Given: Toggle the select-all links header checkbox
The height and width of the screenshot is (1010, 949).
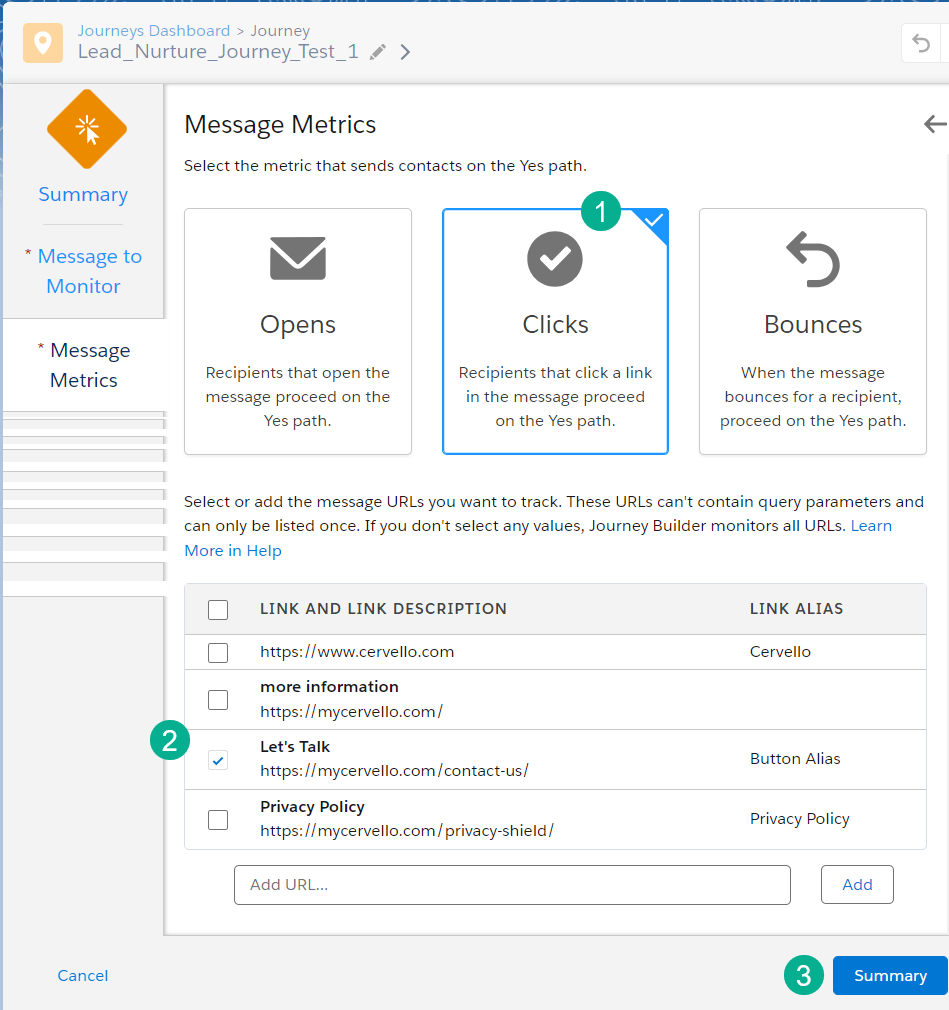Looking at the screenshot, I should pyautogui.click(x=218, y=609).
